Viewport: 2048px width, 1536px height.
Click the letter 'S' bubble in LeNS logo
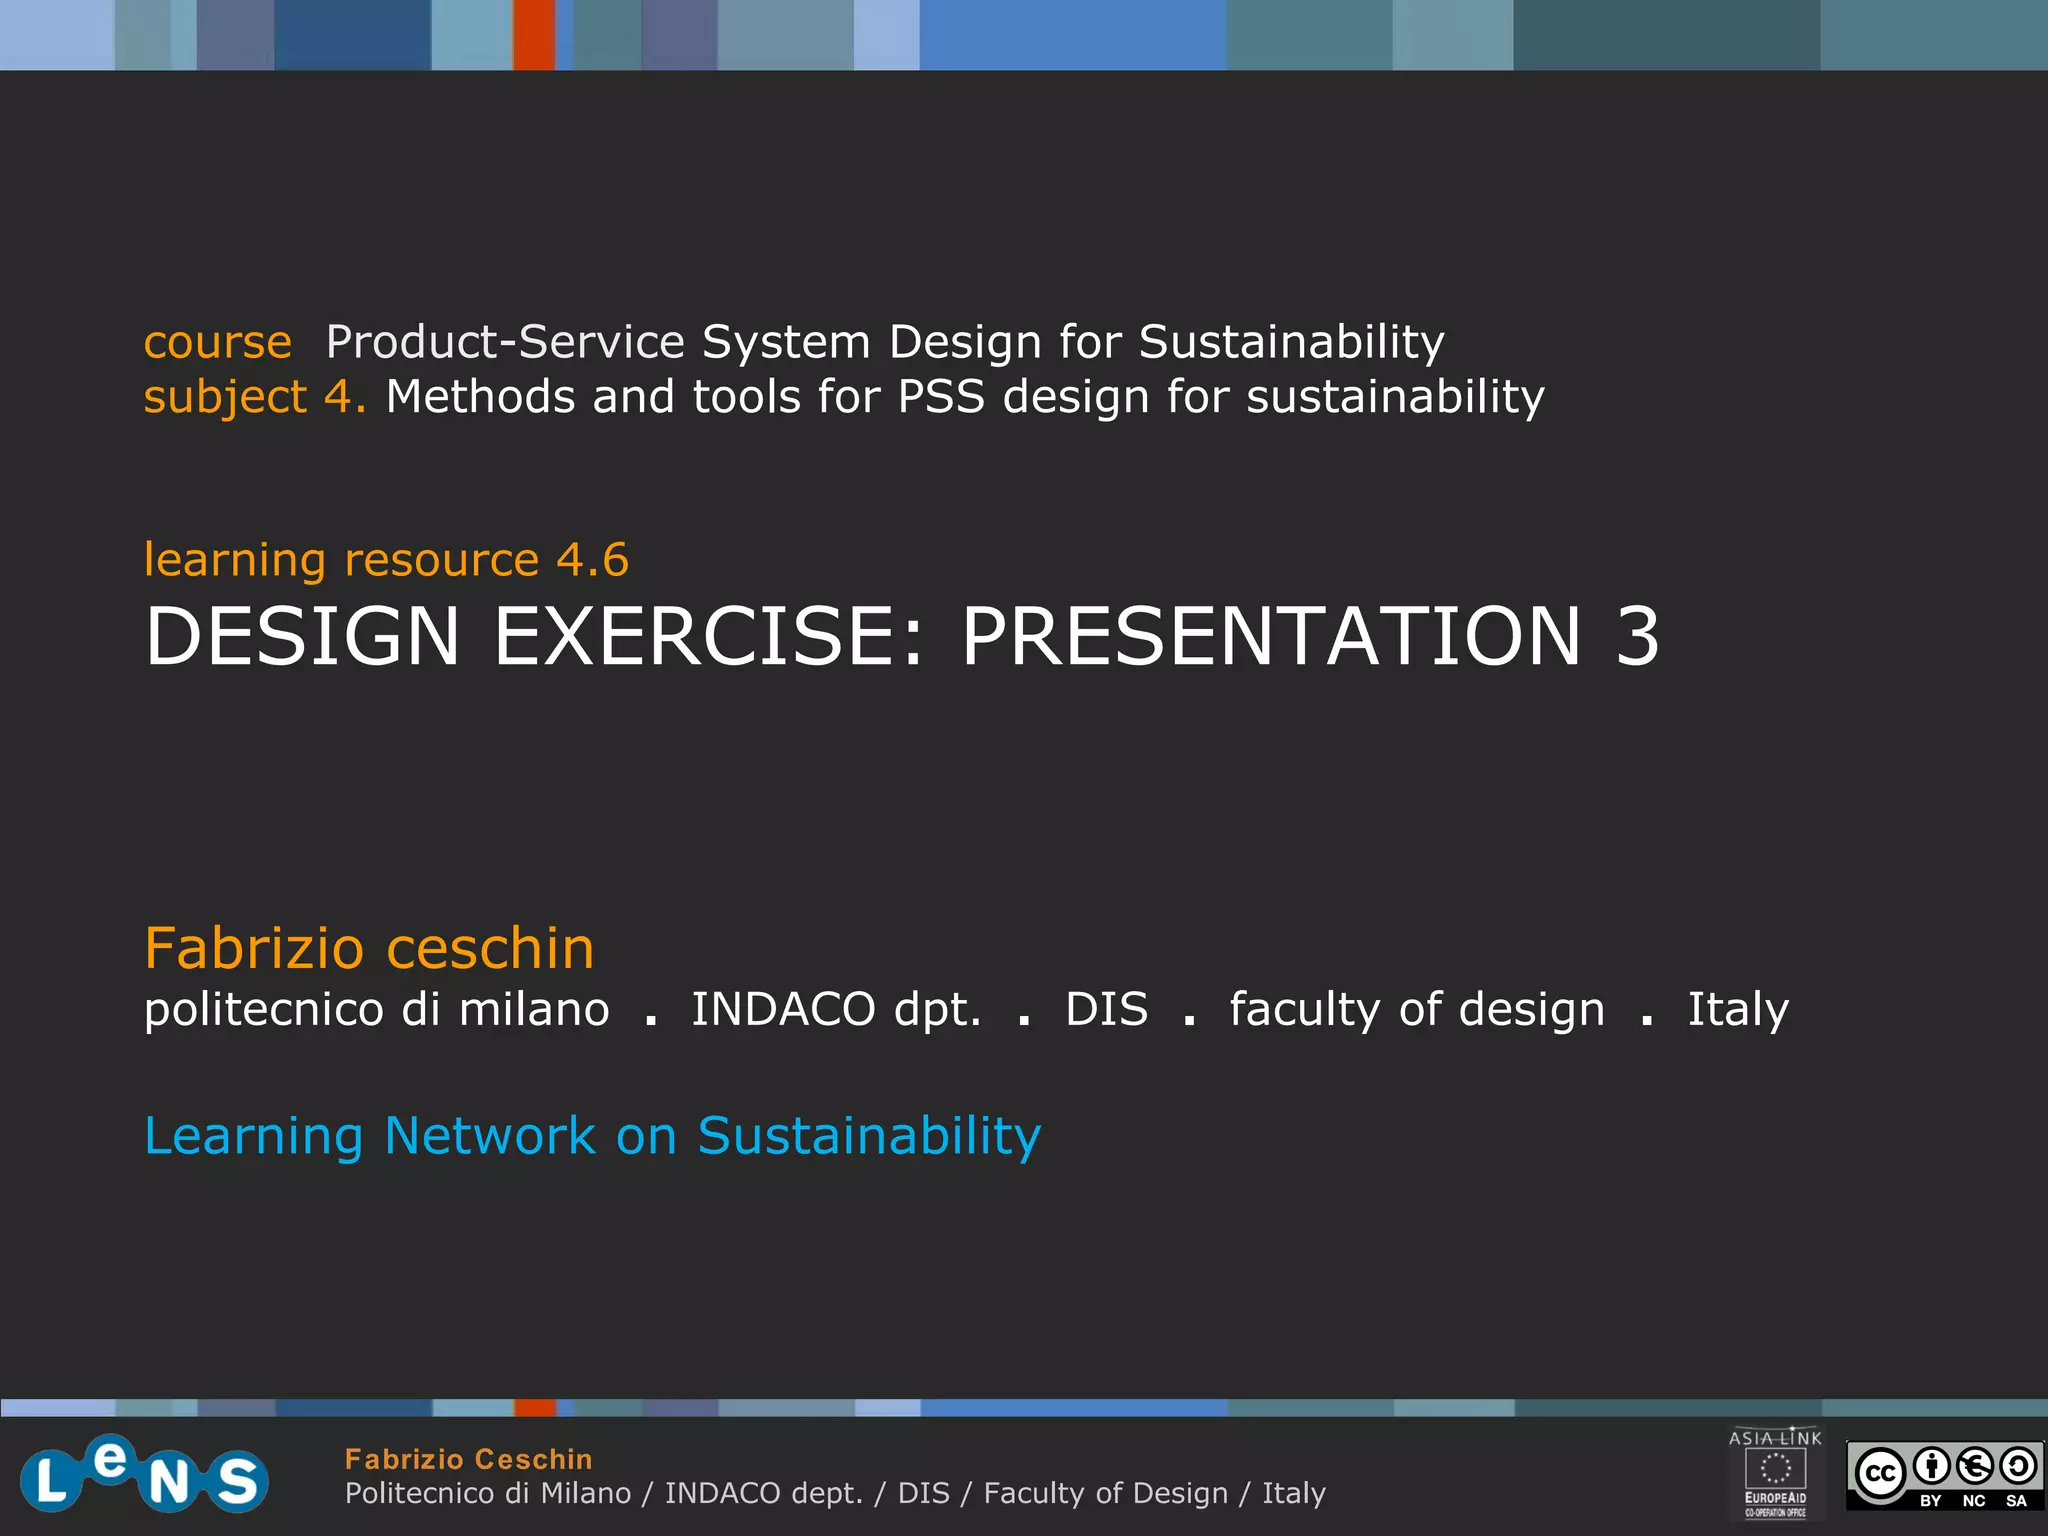tap(237, 1481)
